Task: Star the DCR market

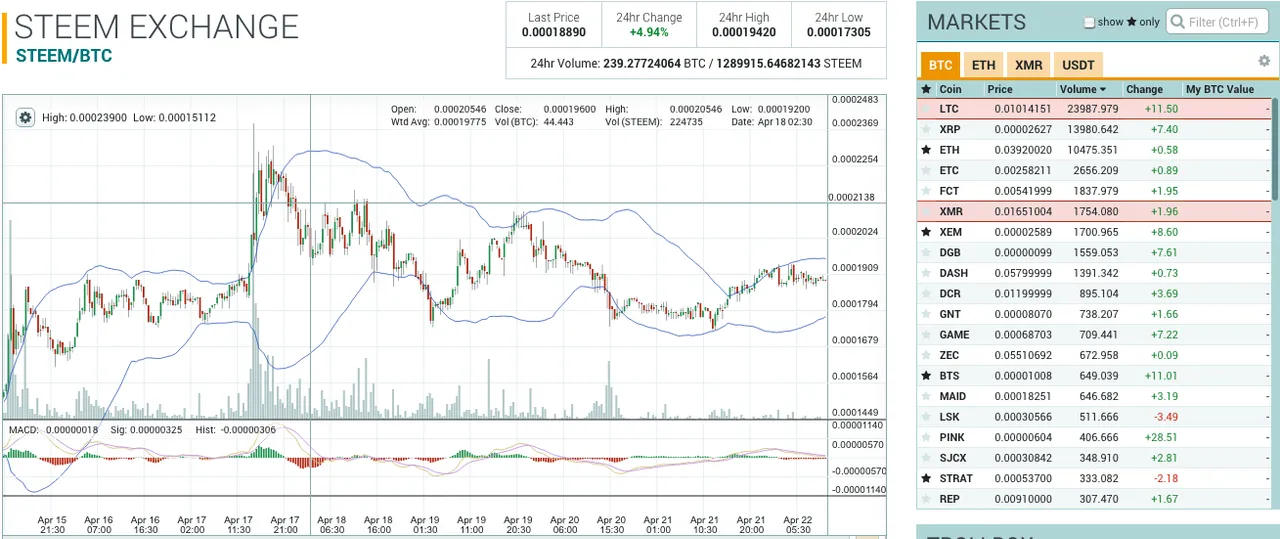Action: point(926,293)
